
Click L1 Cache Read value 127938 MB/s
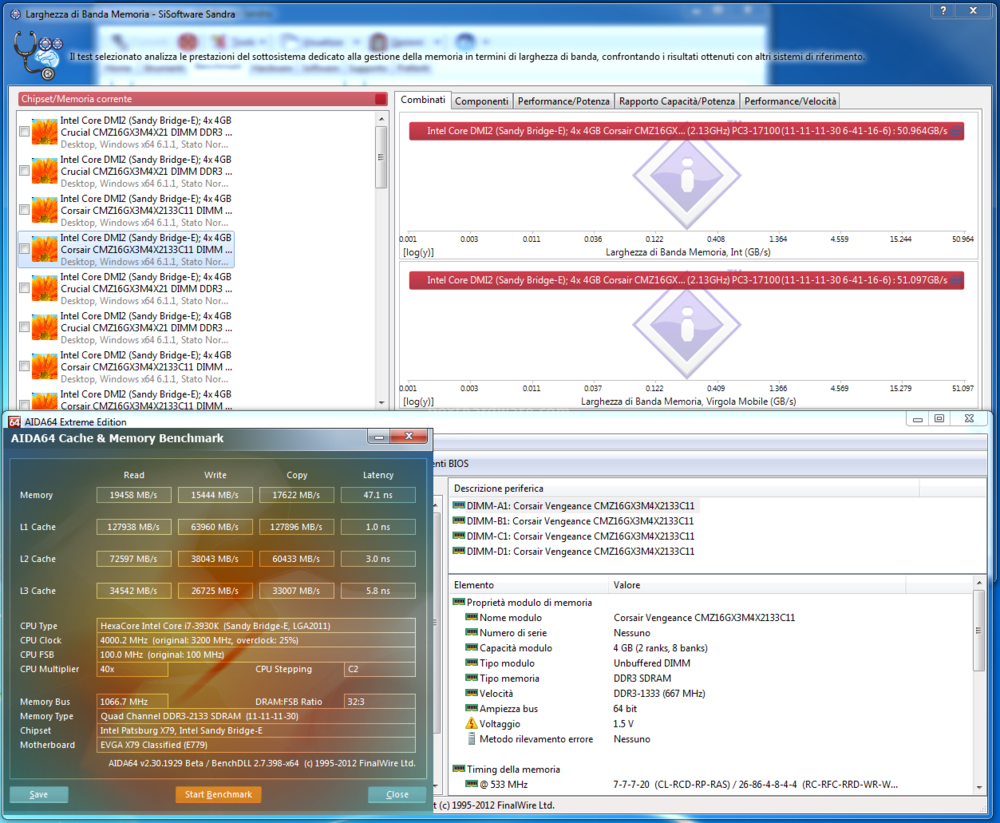click(134, 527)
